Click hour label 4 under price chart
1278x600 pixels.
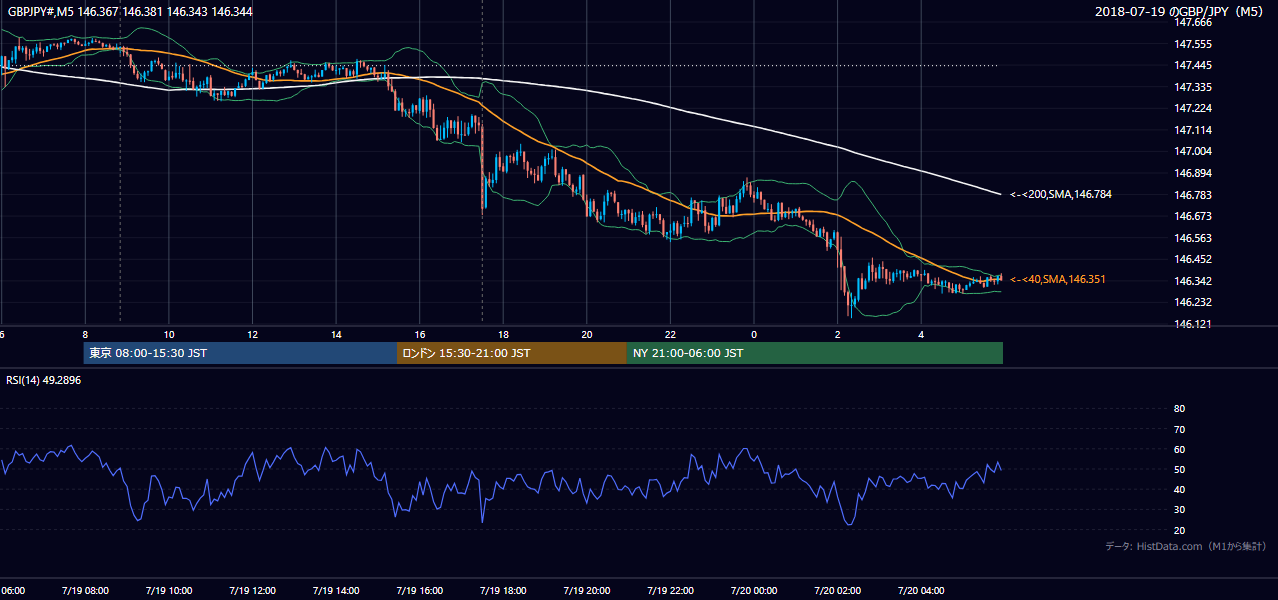[921, 334]
